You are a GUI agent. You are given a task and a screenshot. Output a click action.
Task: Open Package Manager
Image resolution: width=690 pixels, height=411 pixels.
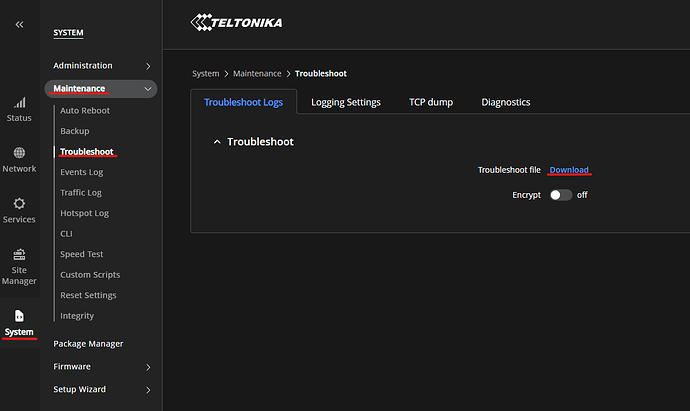click(88, 344)
